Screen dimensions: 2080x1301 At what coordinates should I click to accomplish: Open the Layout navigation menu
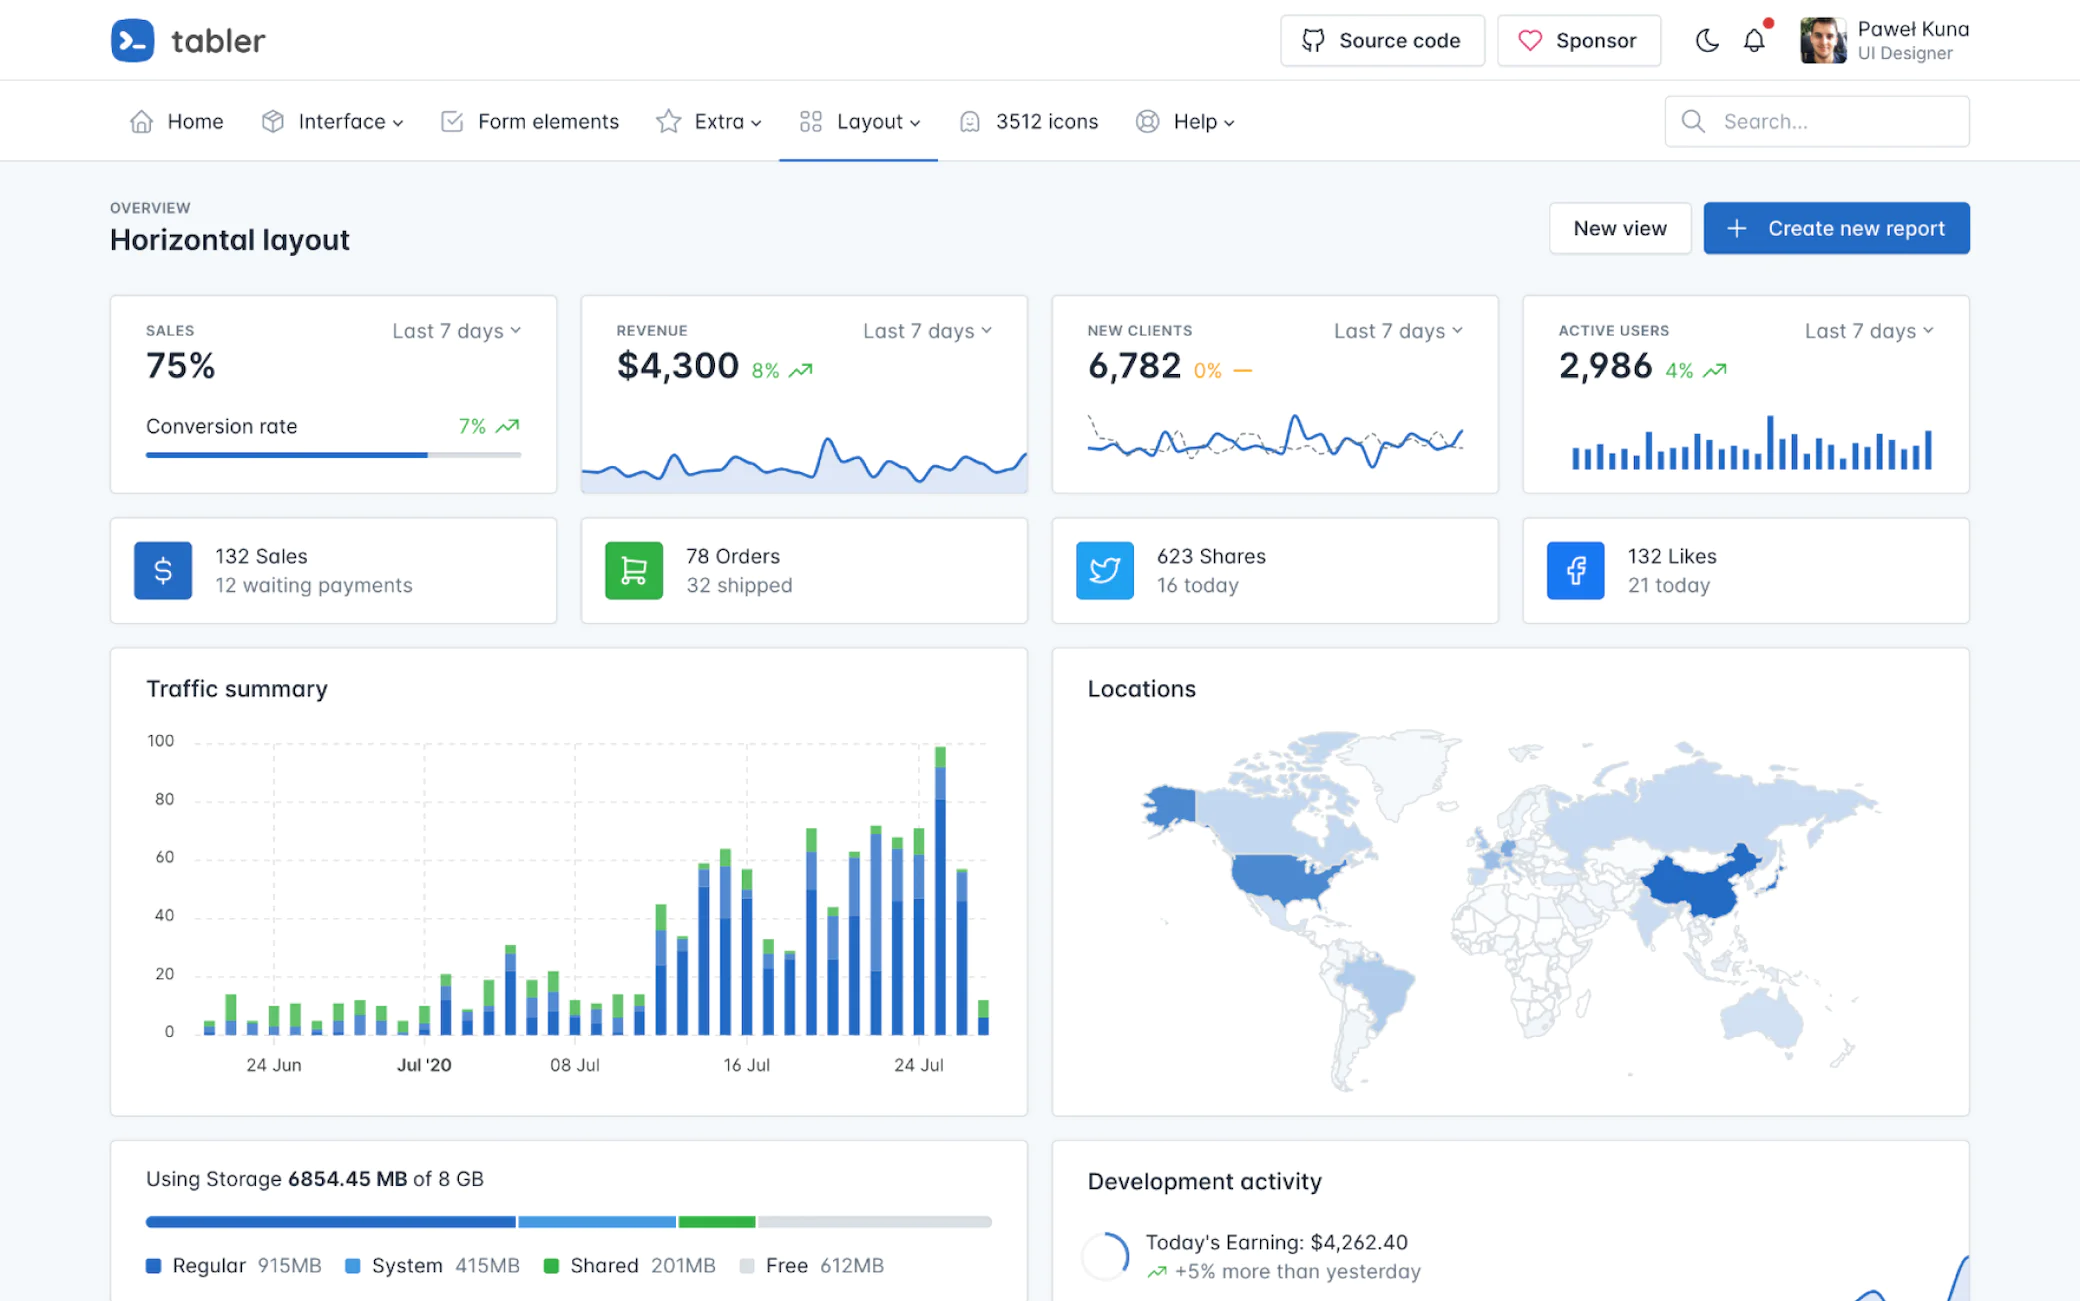(x=859, y=121)
